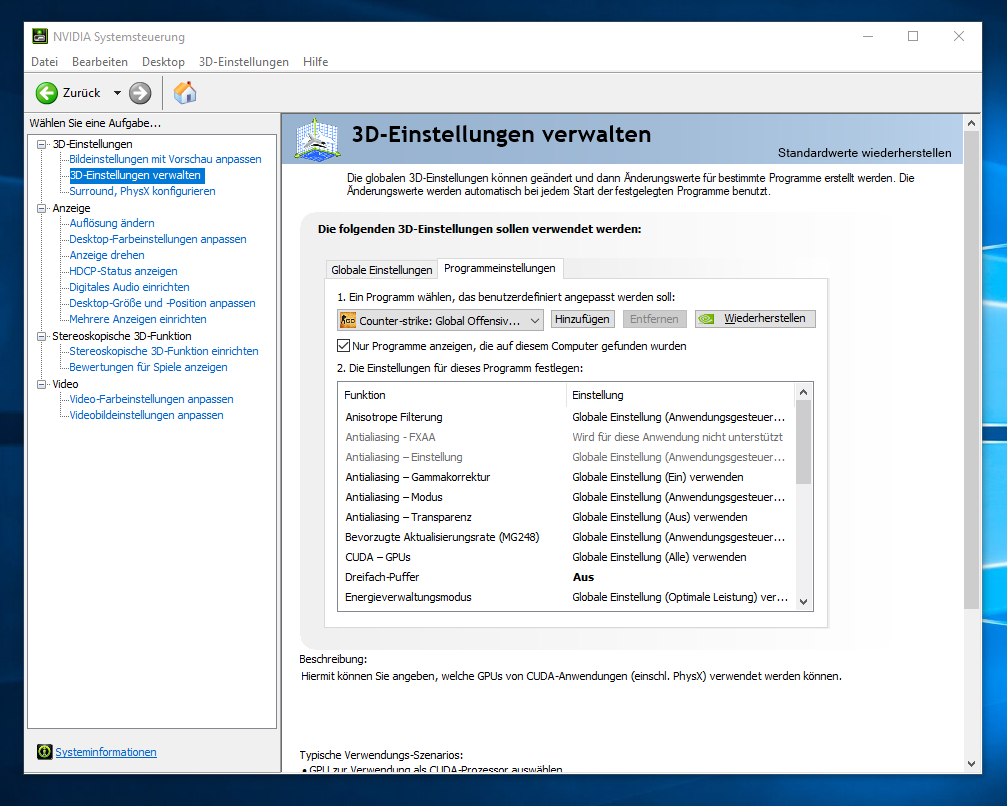The height and width of the screenshot is (806, 1007).
Task: Collapse the 3D-Einstellungen tree node
Action: pyautogui.click(x=42, y=144)
